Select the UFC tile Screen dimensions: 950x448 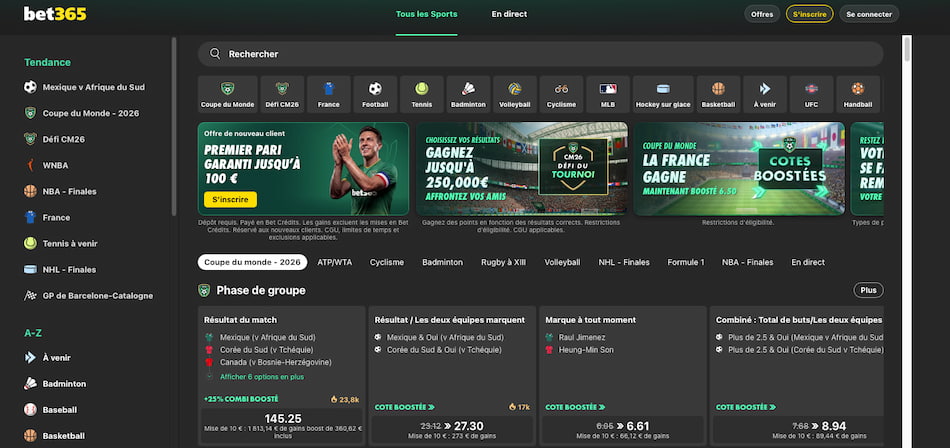[811, 95]
